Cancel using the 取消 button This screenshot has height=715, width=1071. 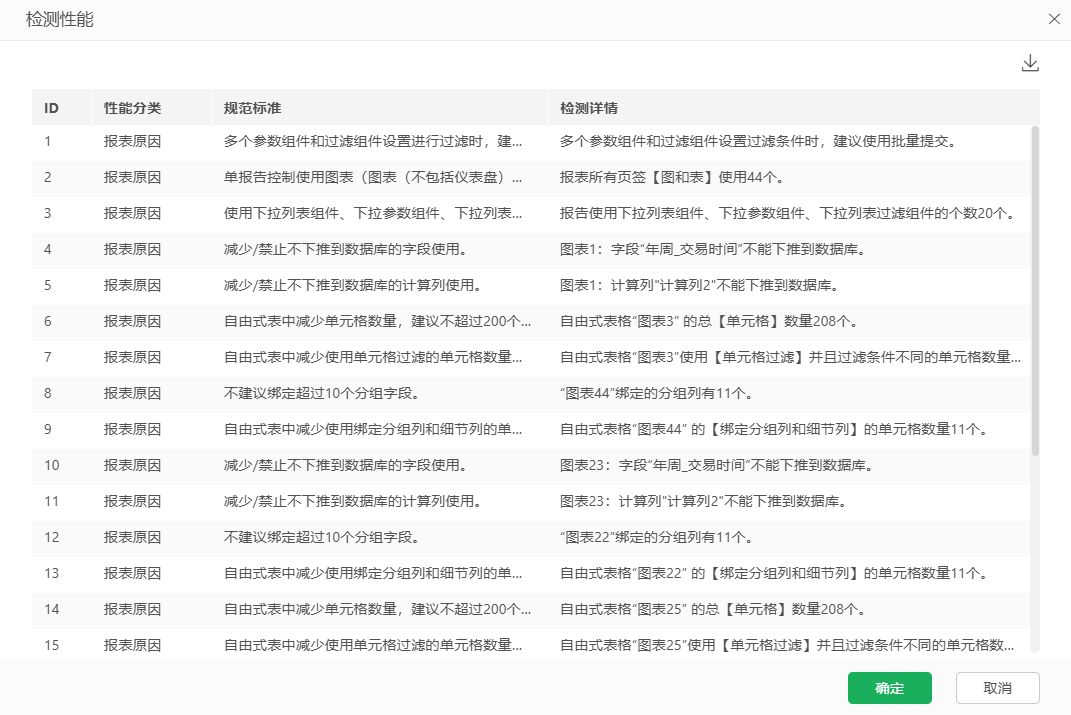click(997, 688)
